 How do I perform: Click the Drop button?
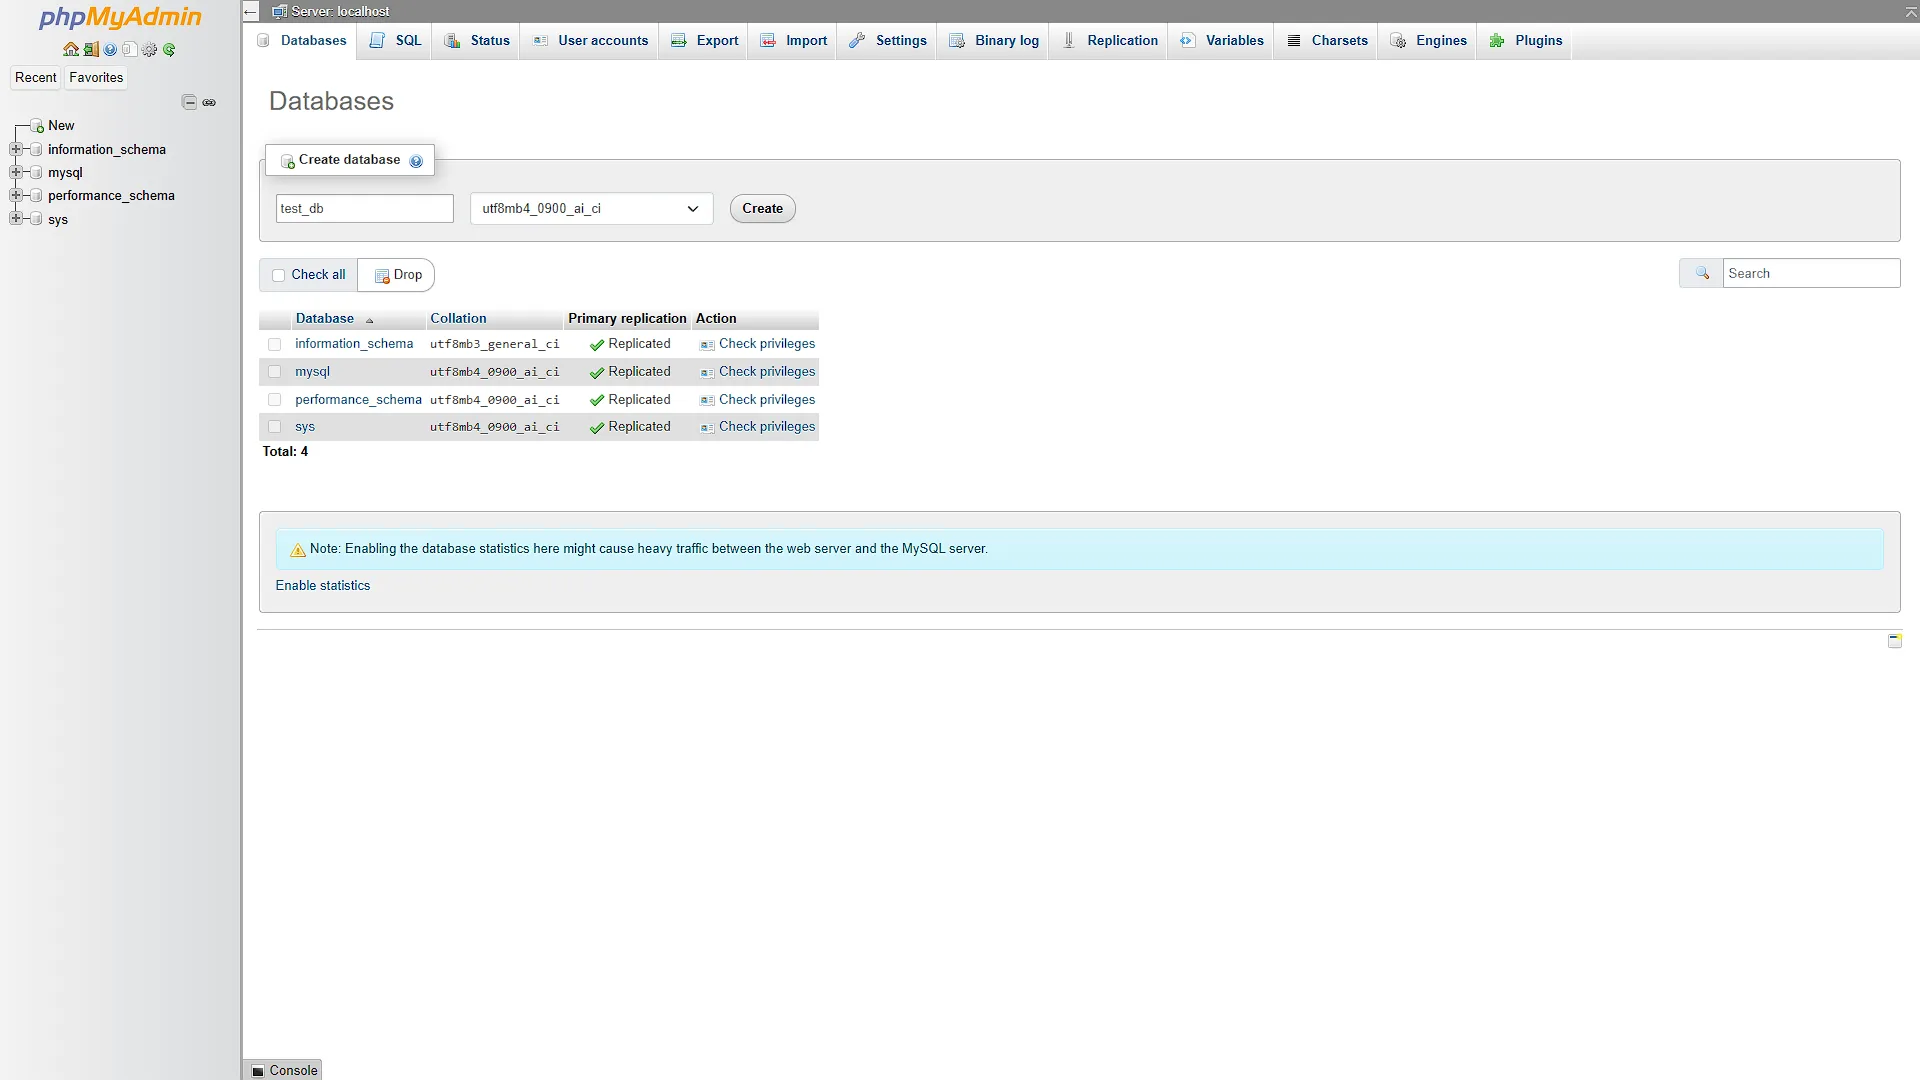tap(397, 275)
